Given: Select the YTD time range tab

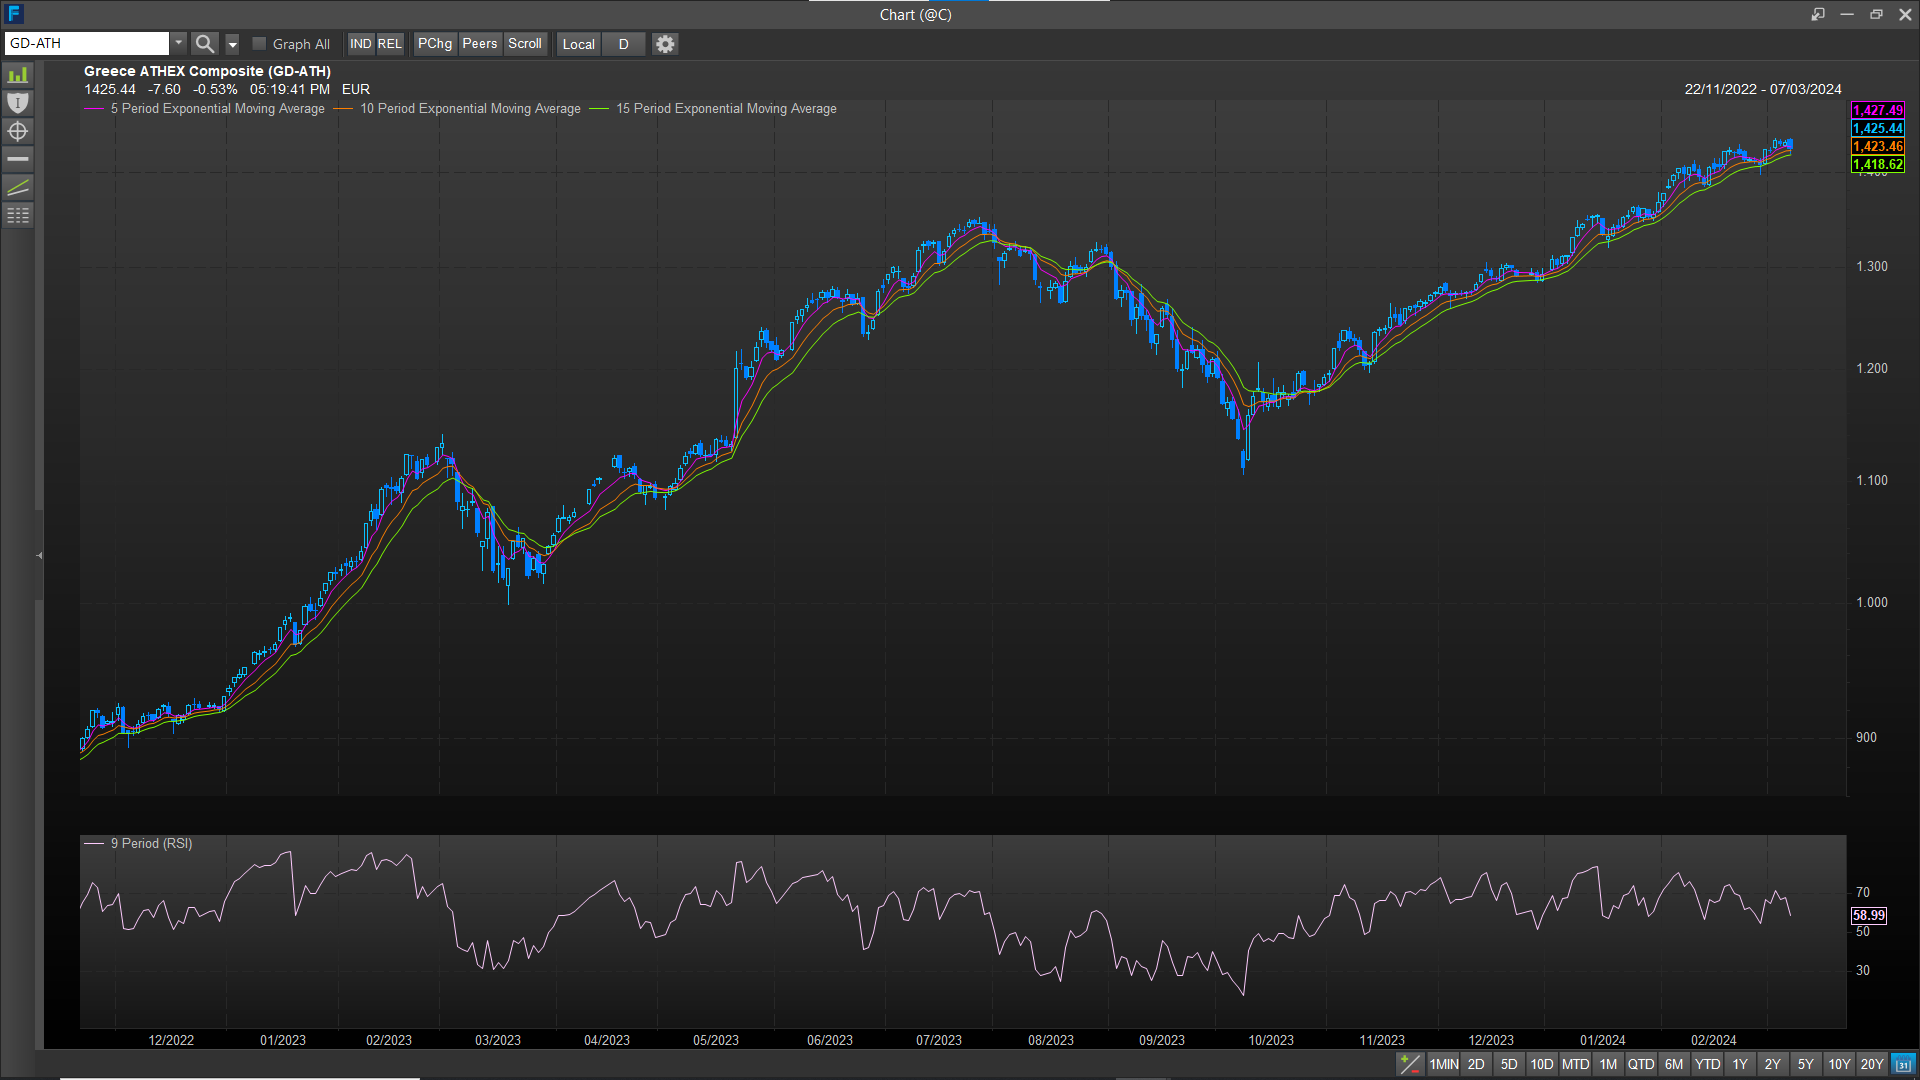Looking at the screenshot, I should click(1707, 1064).
